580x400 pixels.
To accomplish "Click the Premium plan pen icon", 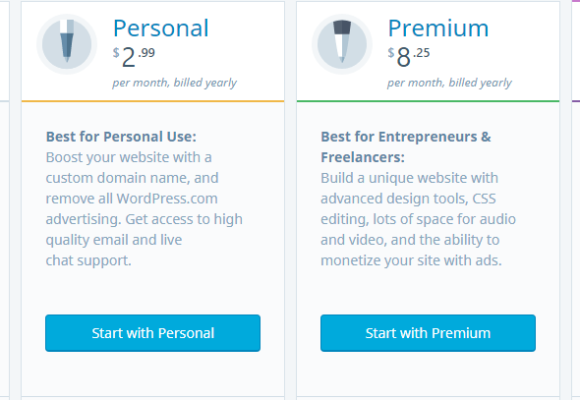I will [x=342, y=44].
